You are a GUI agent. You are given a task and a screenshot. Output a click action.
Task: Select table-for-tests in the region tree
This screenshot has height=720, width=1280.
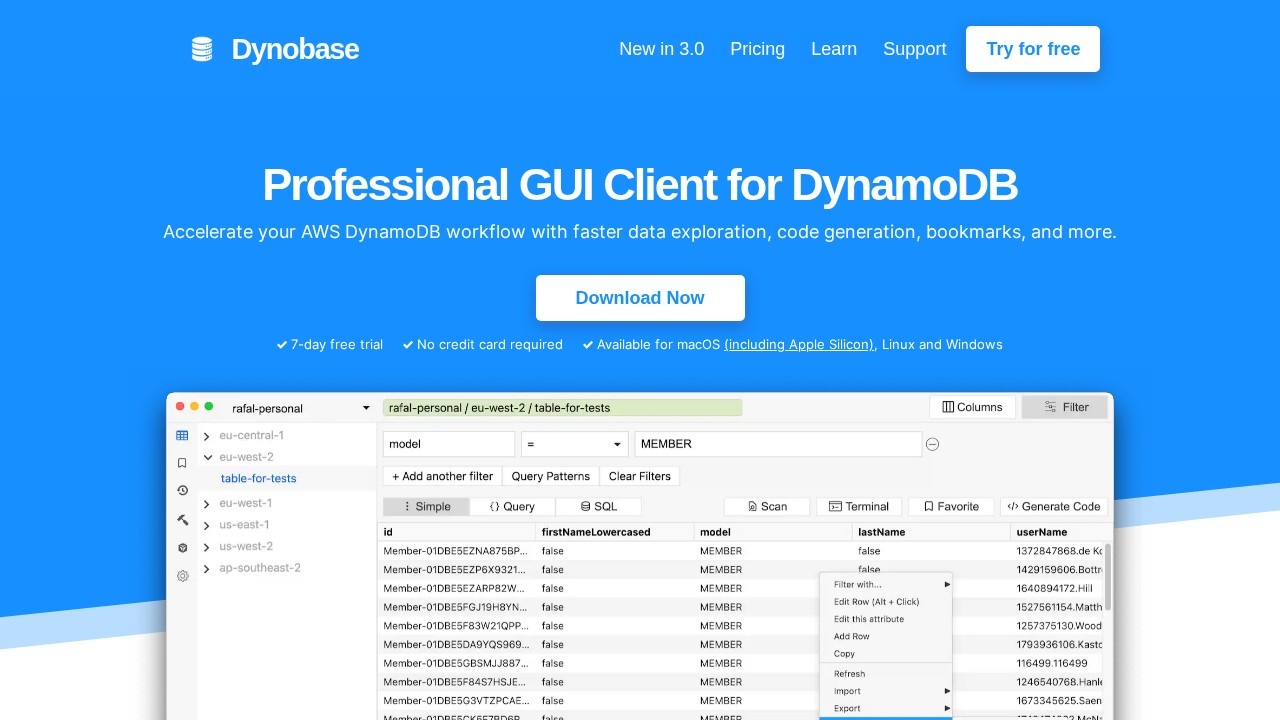259,478
